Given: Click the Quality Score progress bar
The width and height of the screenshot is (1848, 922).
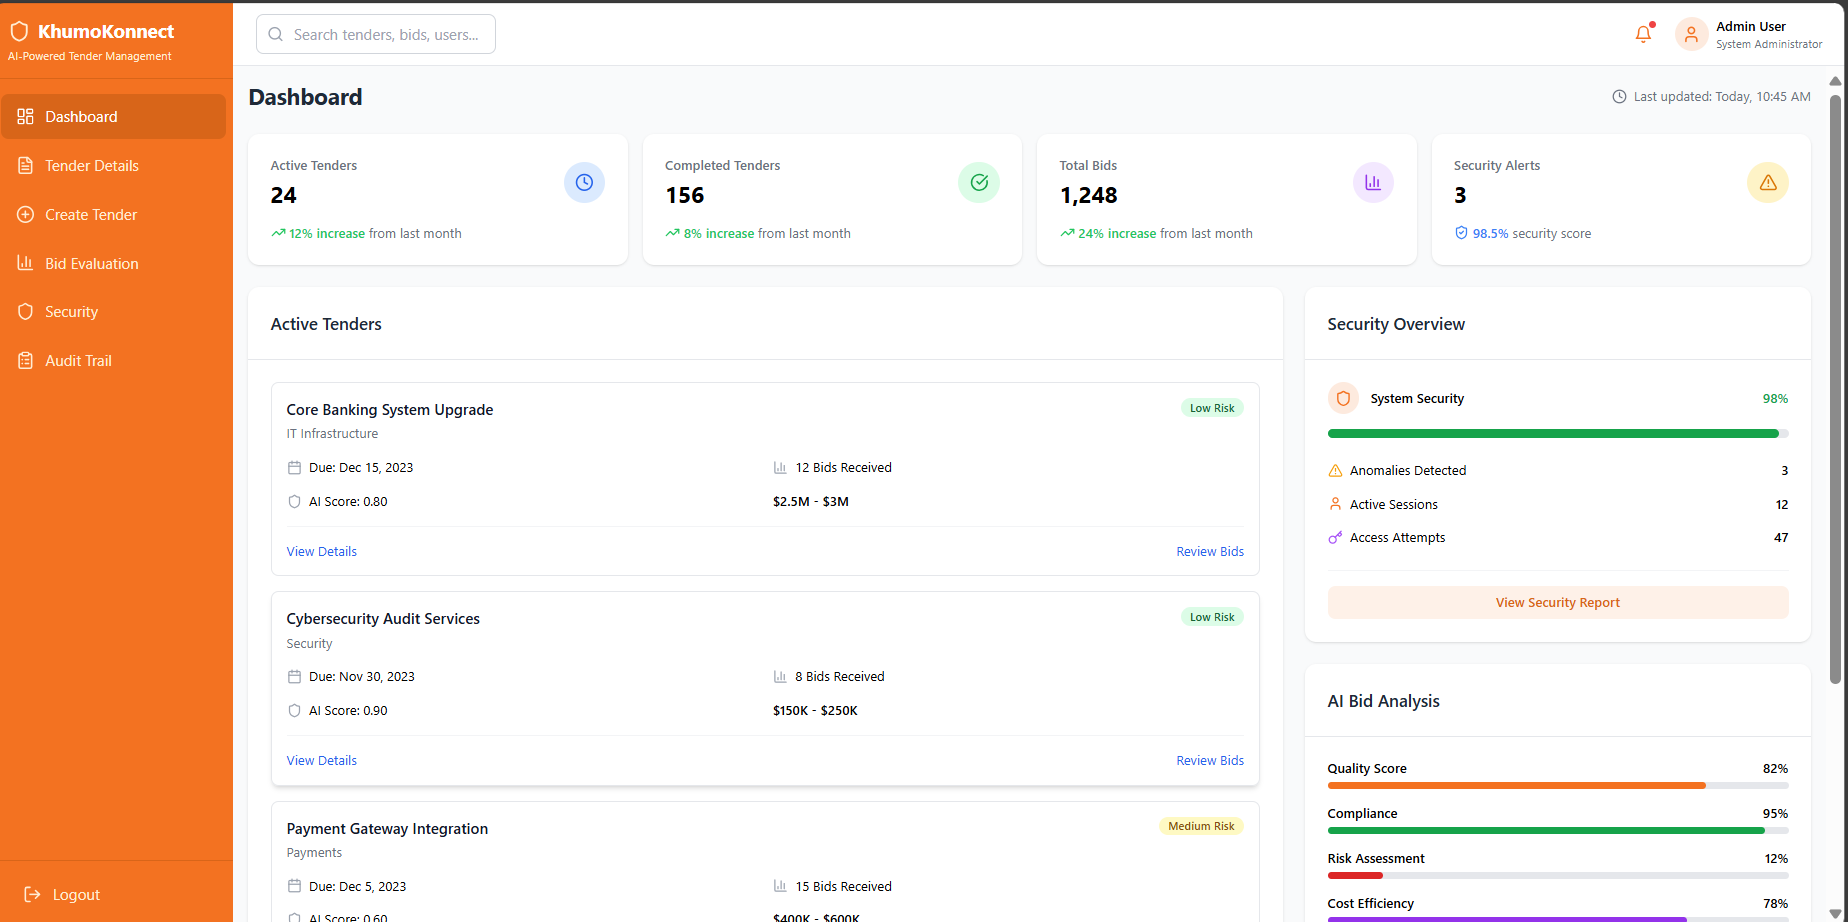Looking at the screenshot, I should click(x=1558, y=785).
